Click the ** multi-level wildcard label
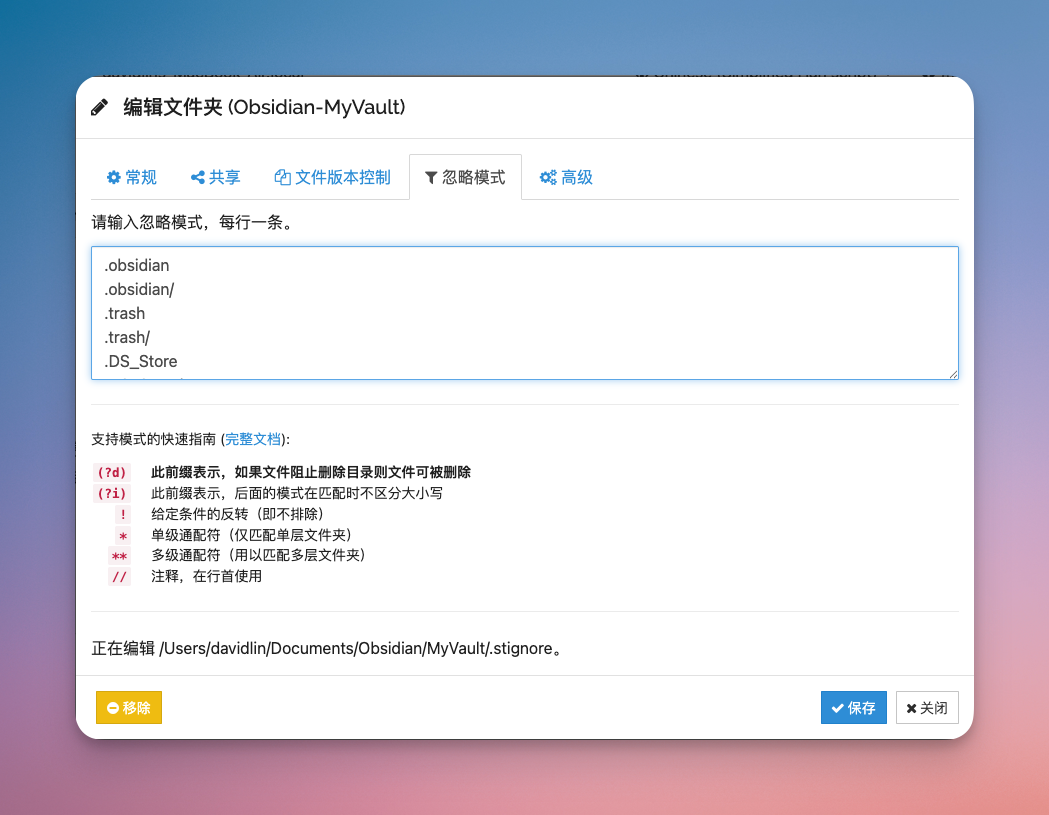Viewport: 1049px width, 815px height. pos(119,555)
